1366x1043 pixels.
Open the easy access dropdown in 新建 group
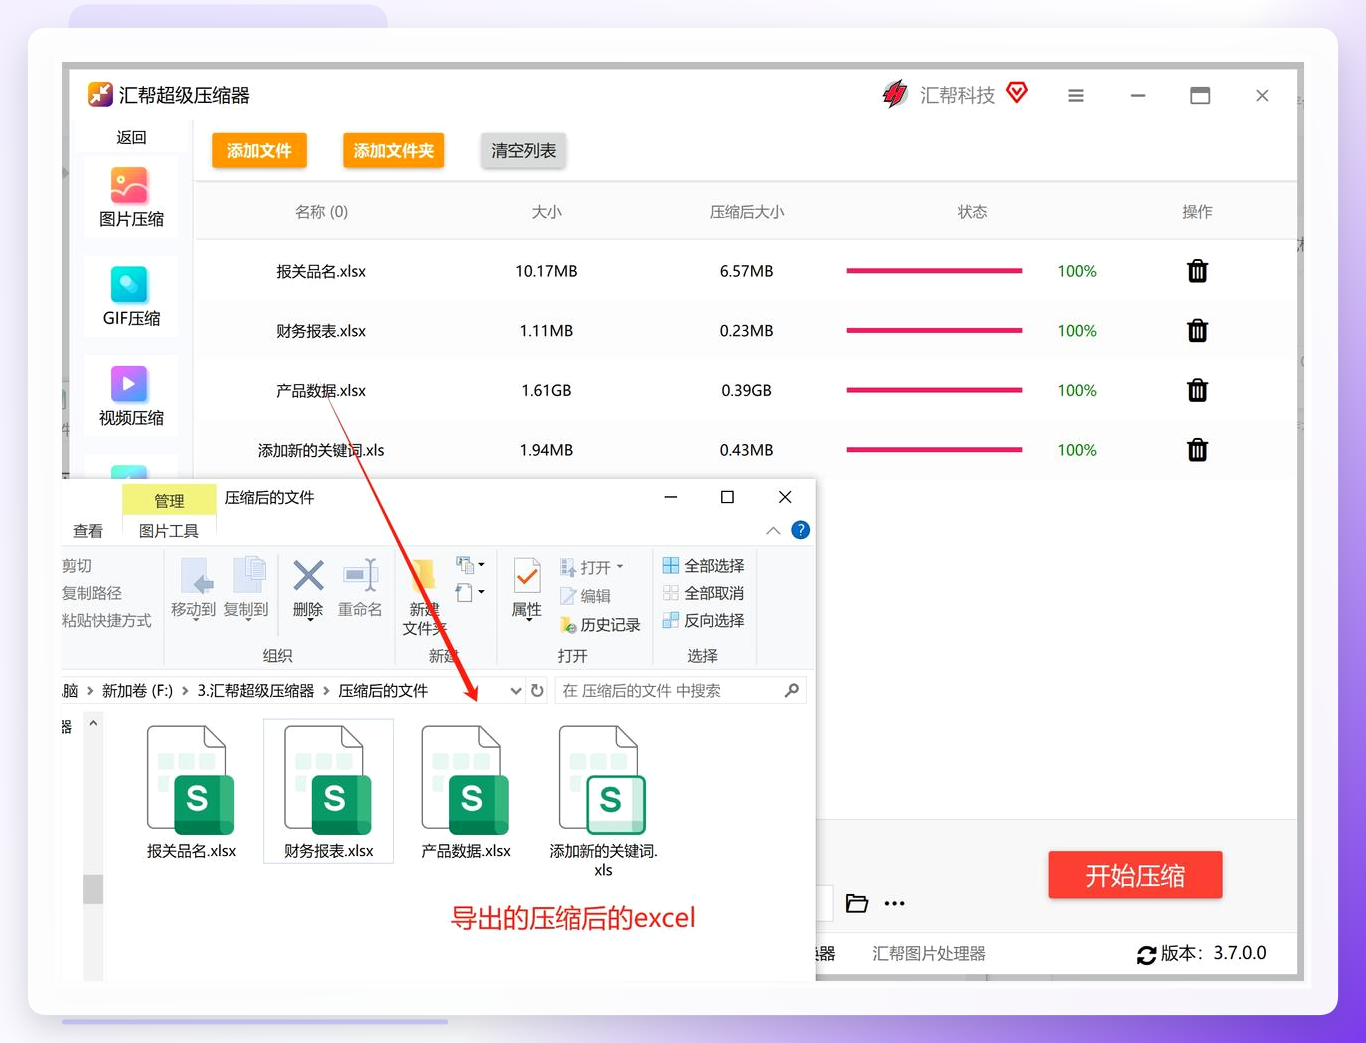click(x=470, y=592)
